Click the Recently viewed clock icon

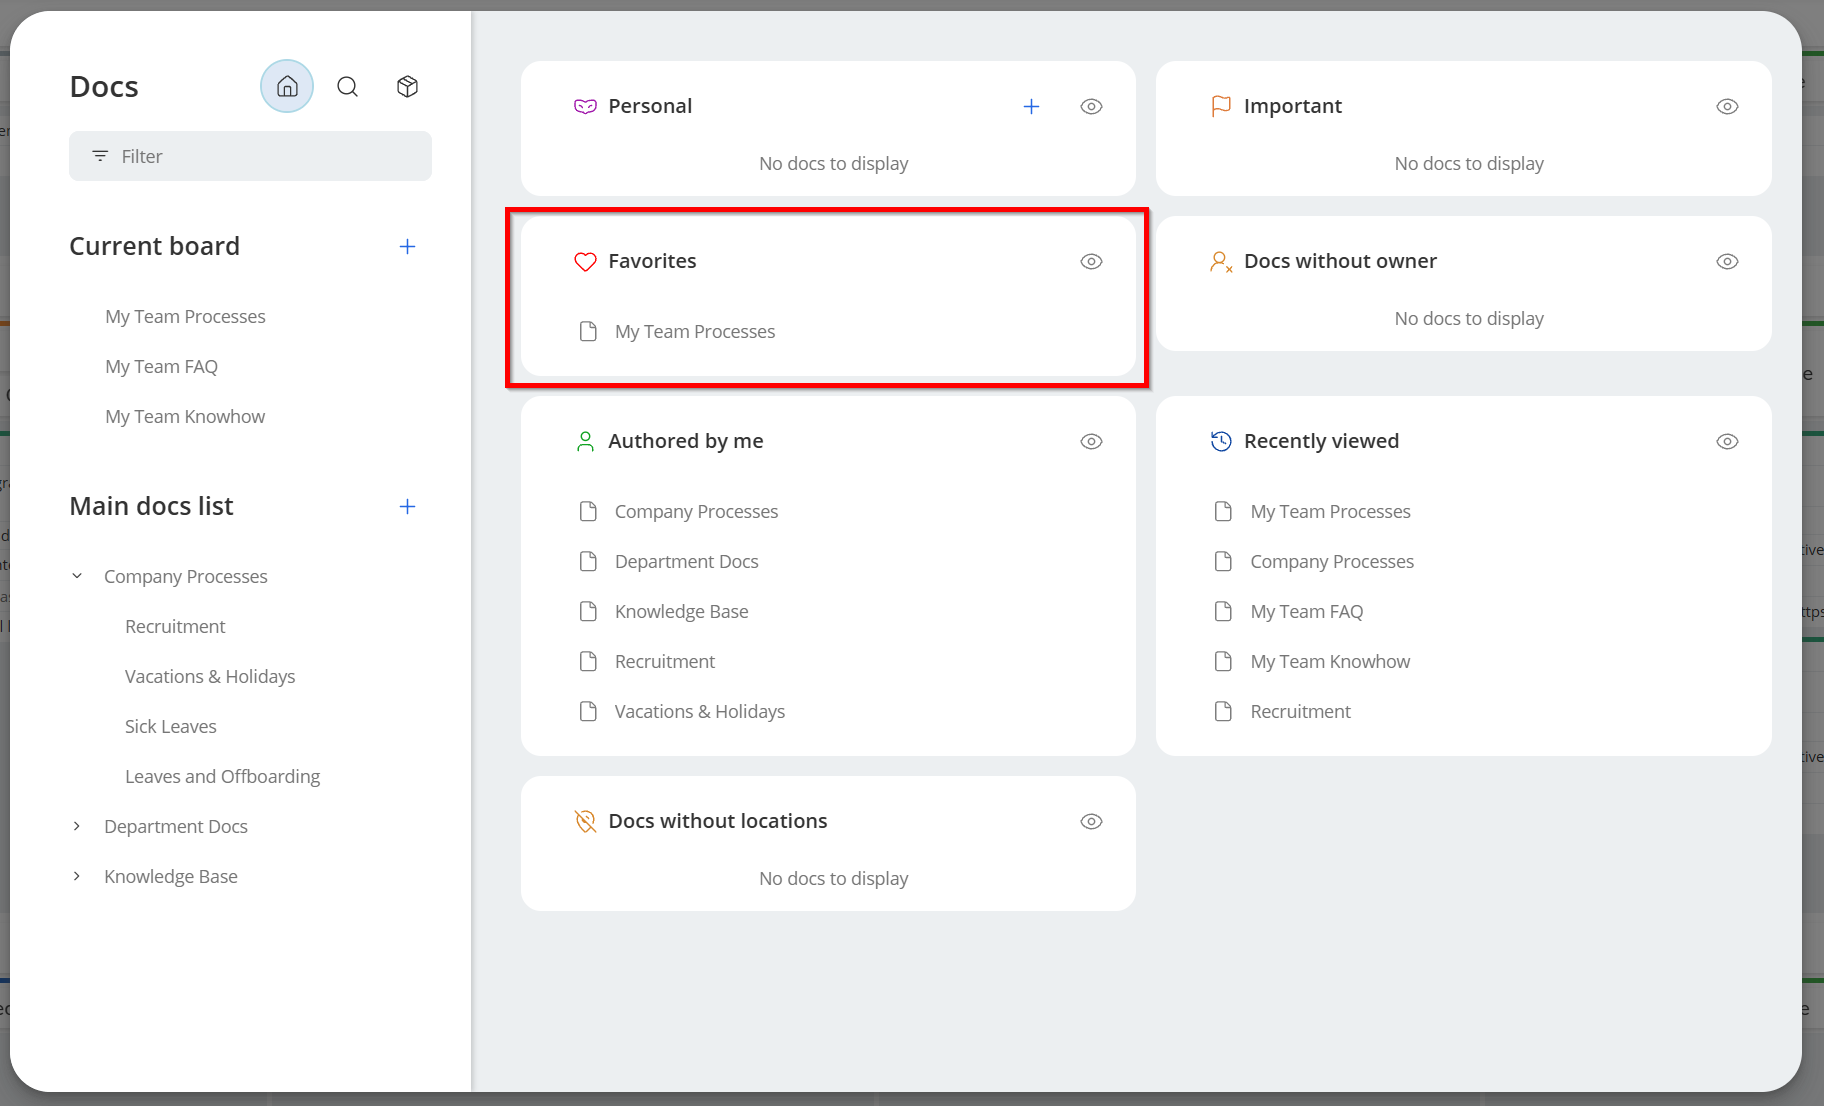point(1221,442)
